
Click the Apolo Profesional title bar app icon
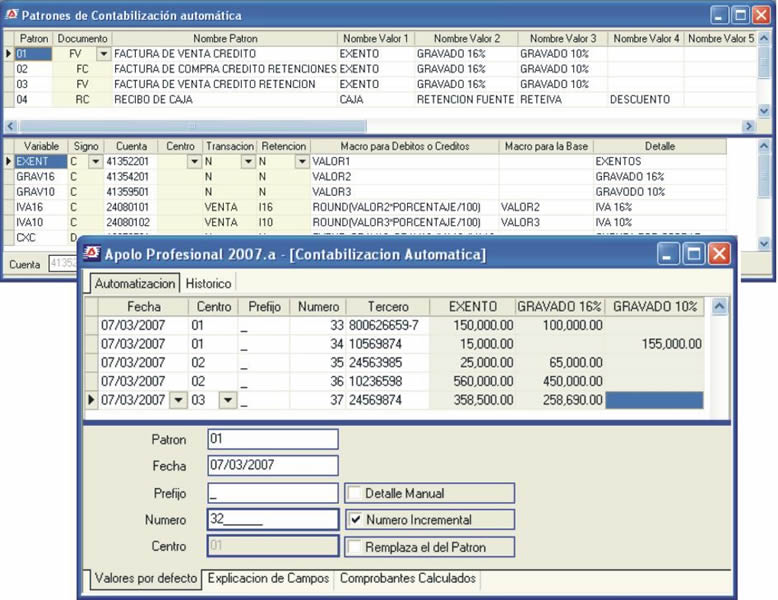pyautogui.click(x=92, y=253)
